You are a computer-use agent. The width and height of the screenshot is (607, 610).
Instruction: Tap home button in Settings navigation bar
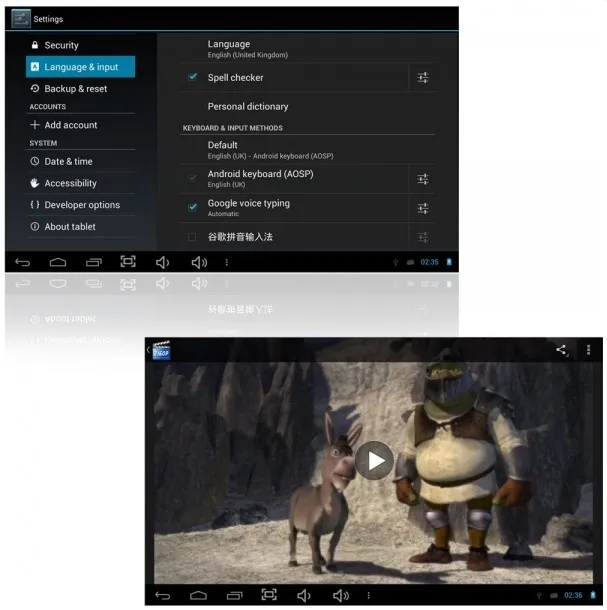(58, 262)
